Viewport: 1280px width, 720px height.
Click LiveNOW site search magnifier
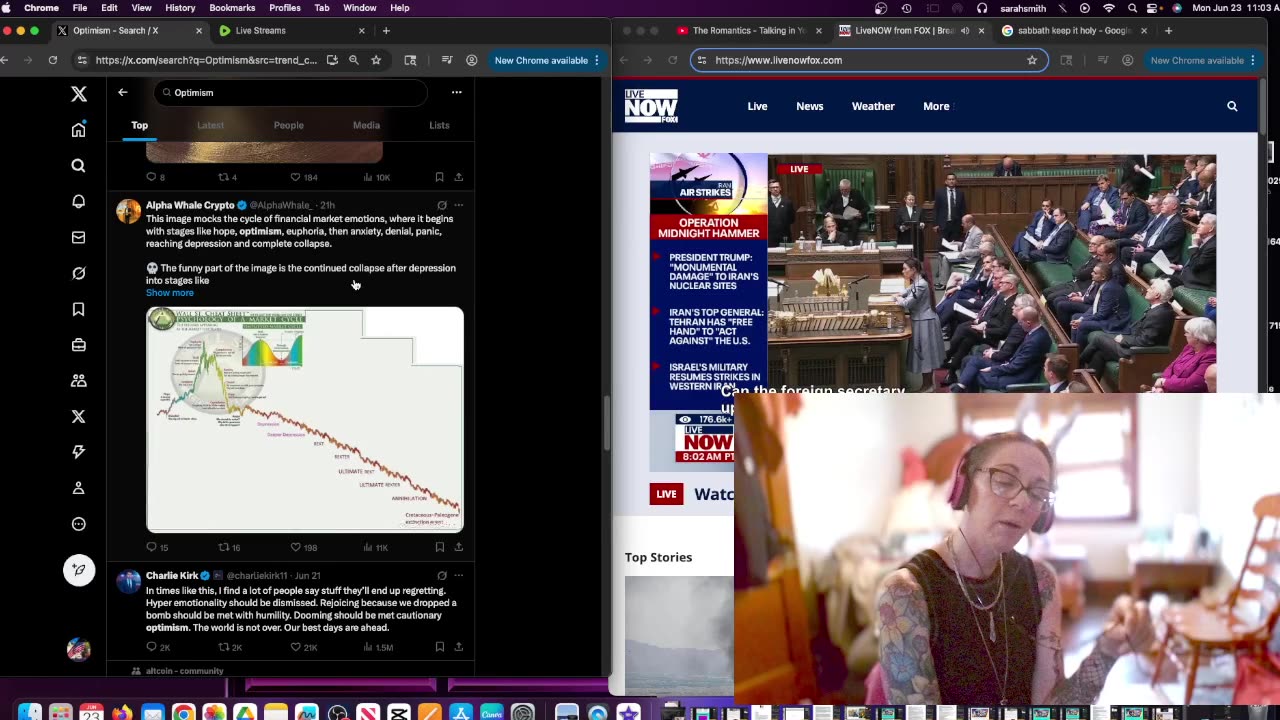pyautogui.click(x=1232, y=106)
